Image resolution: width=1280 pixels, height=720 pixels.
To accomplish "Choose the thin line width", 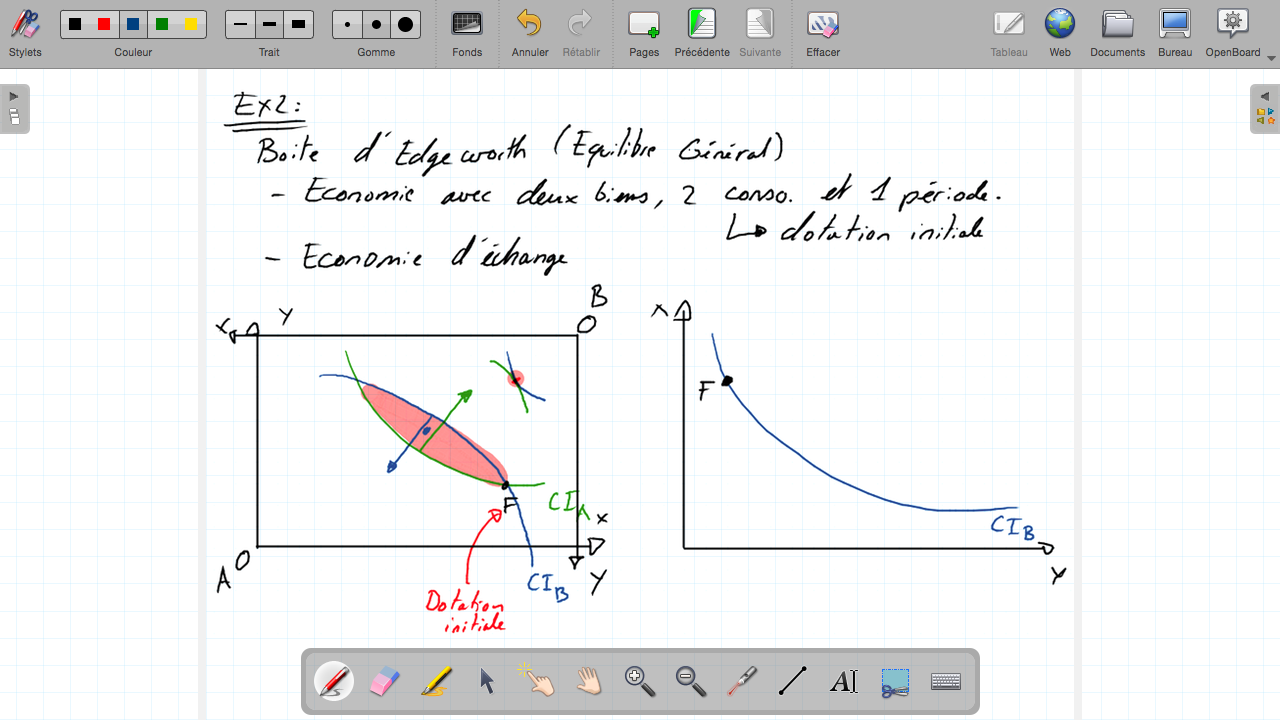I will click(240, 24).
